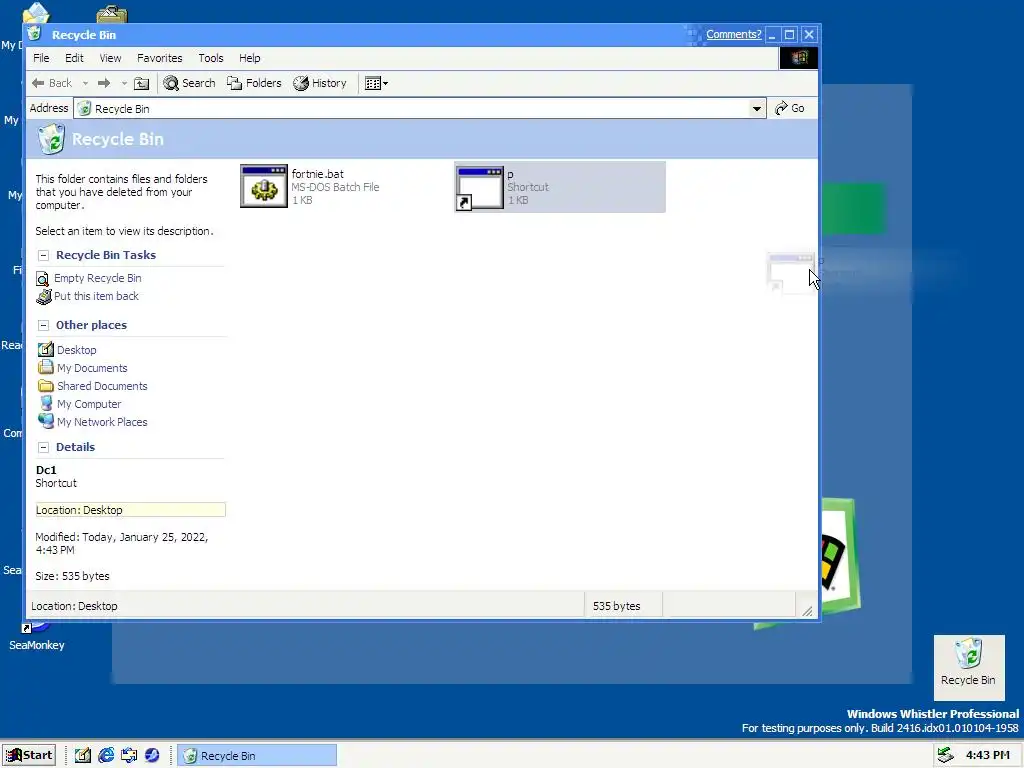Click the Recycle Bin taskbar button

coord(257,755)
